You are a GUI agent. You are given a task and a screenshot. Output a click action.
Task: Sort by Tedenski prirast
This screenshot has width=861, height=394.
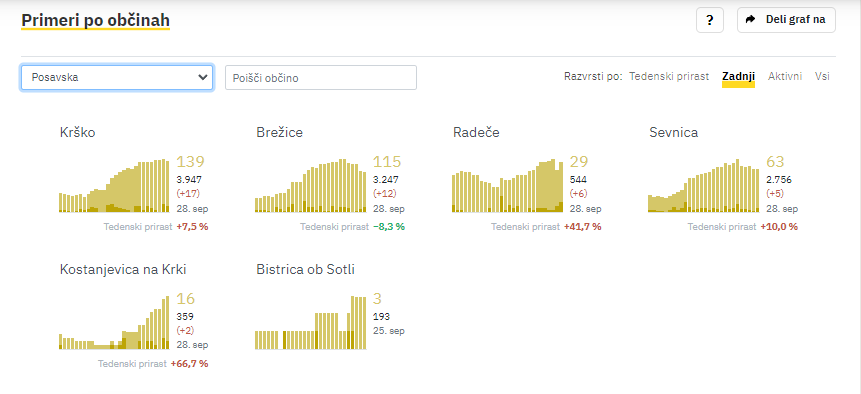[669, 76]
